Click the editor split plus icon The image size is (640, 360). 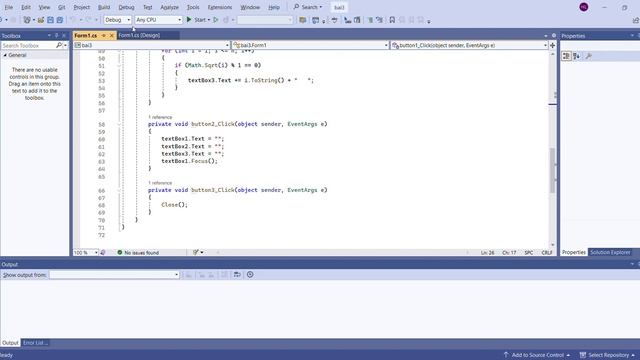(553, 45)
